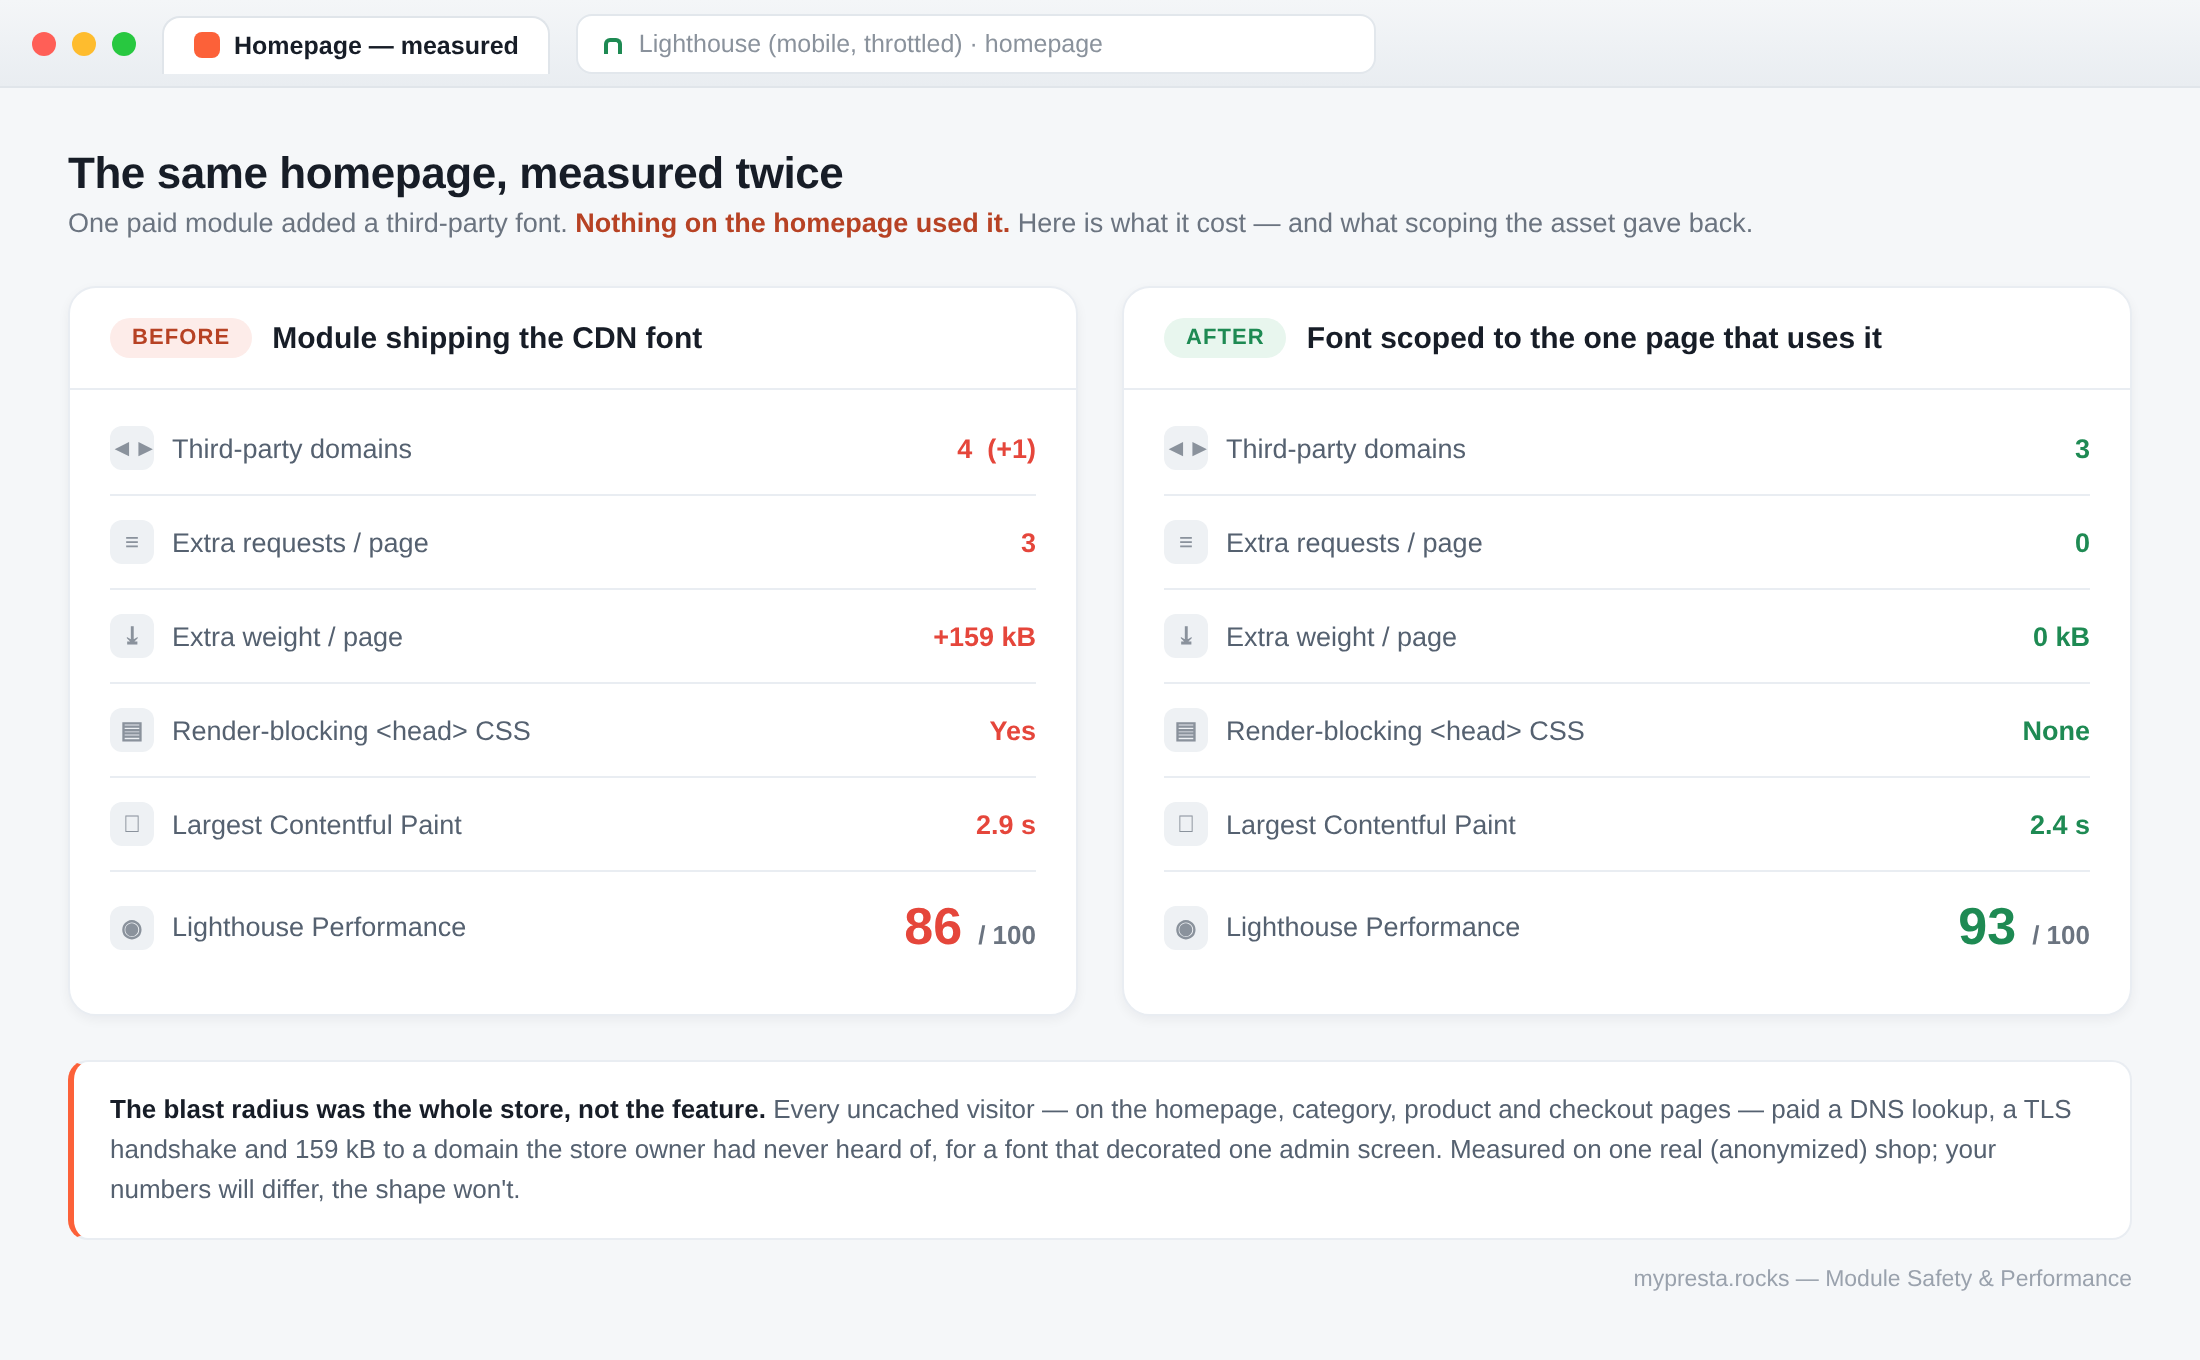Click the green '93' performance score
Viewport: 2200px width, 1360px height.
1987,927
